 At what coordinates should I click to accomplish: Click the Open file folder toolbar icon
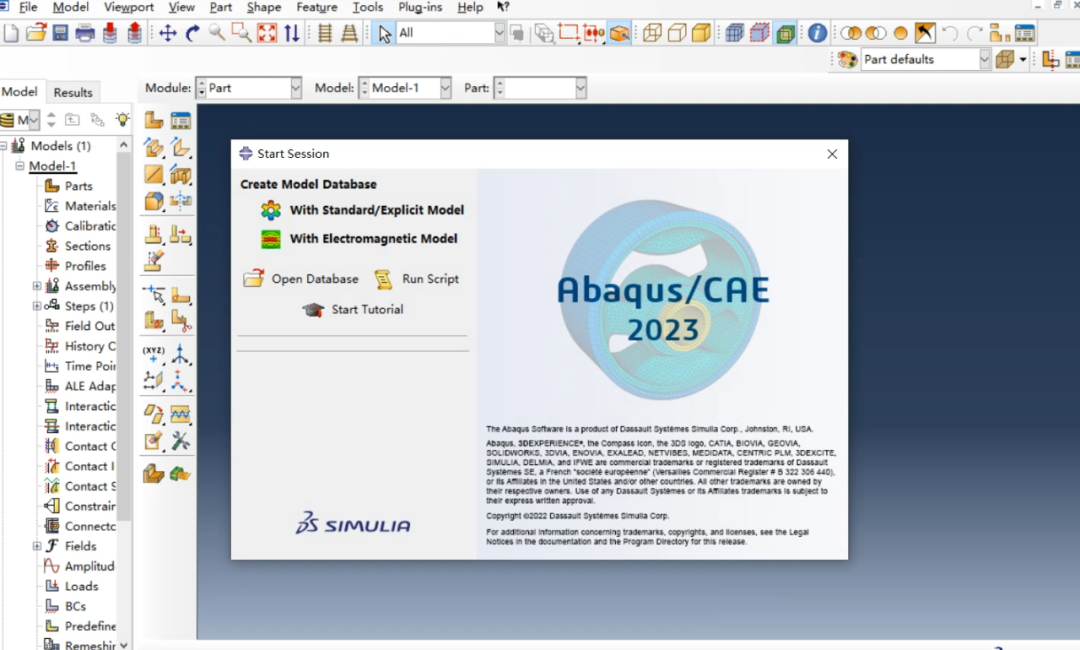pyautogui.click(x=36, y=33)
